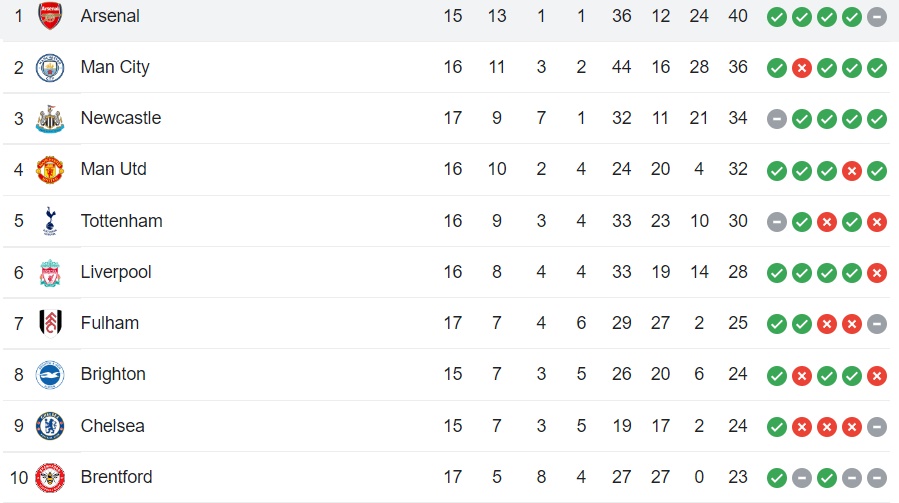Select the Man Utd club logo
The image size is (899, 503).
point(50,170)
